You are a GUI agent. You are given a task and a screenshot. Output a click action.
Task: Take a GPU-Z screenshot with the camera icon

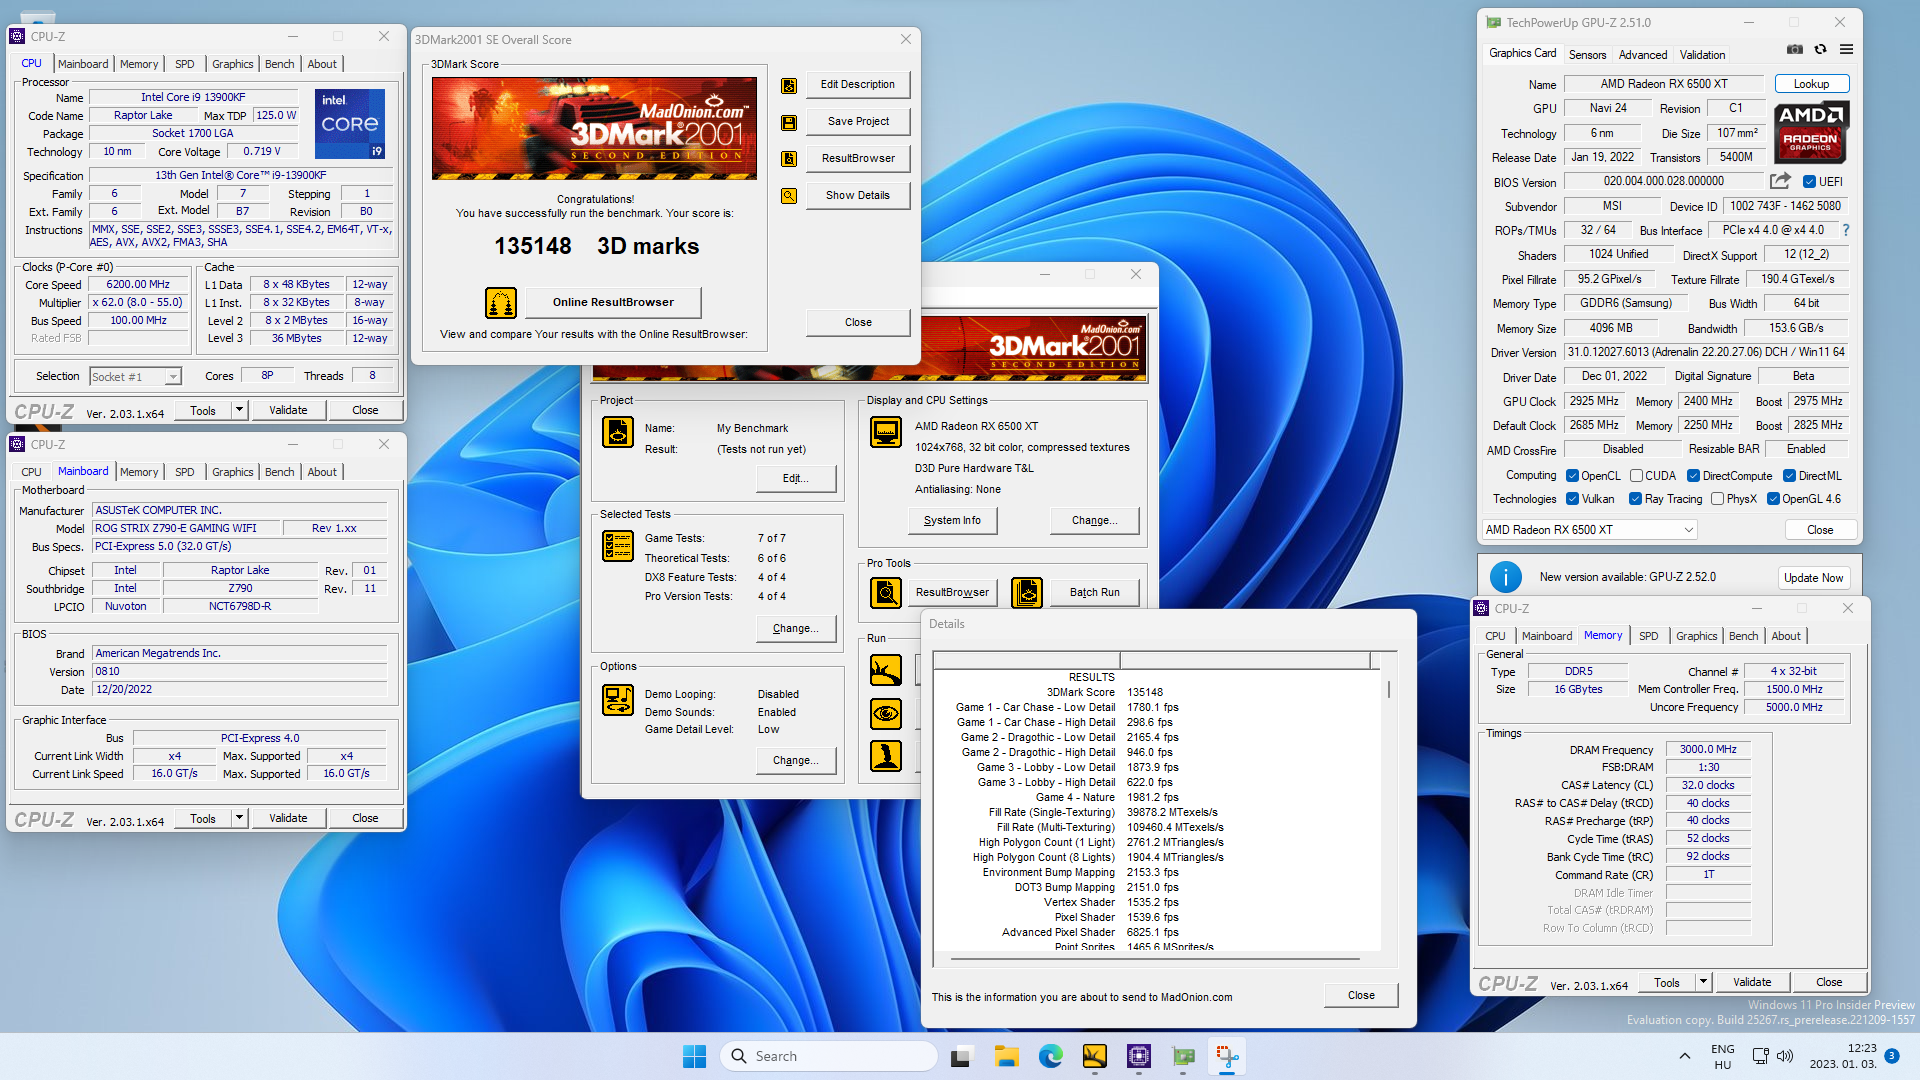[x=1795, y=49]
